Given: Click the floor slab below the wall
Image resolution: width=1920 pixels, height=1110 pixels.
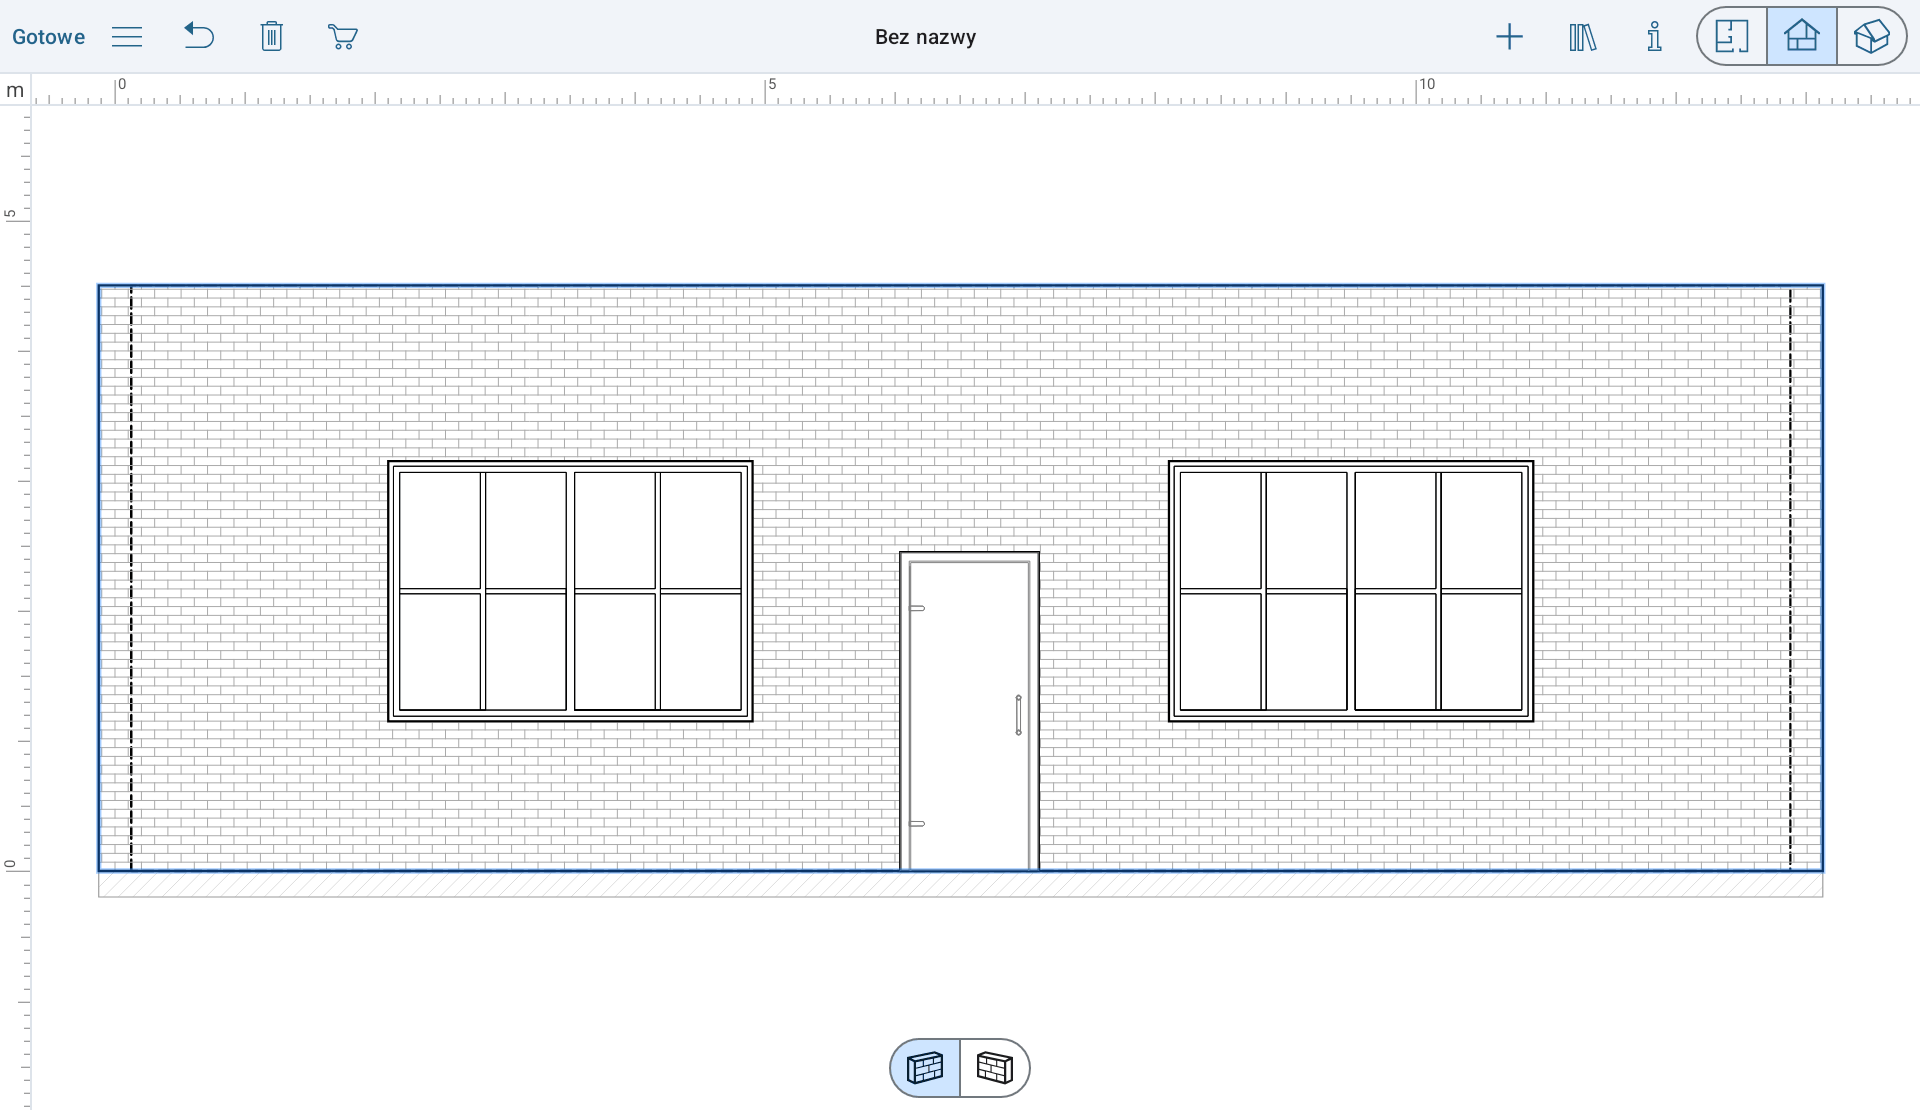Looking at the screenshot, I should tap(960, 885).
